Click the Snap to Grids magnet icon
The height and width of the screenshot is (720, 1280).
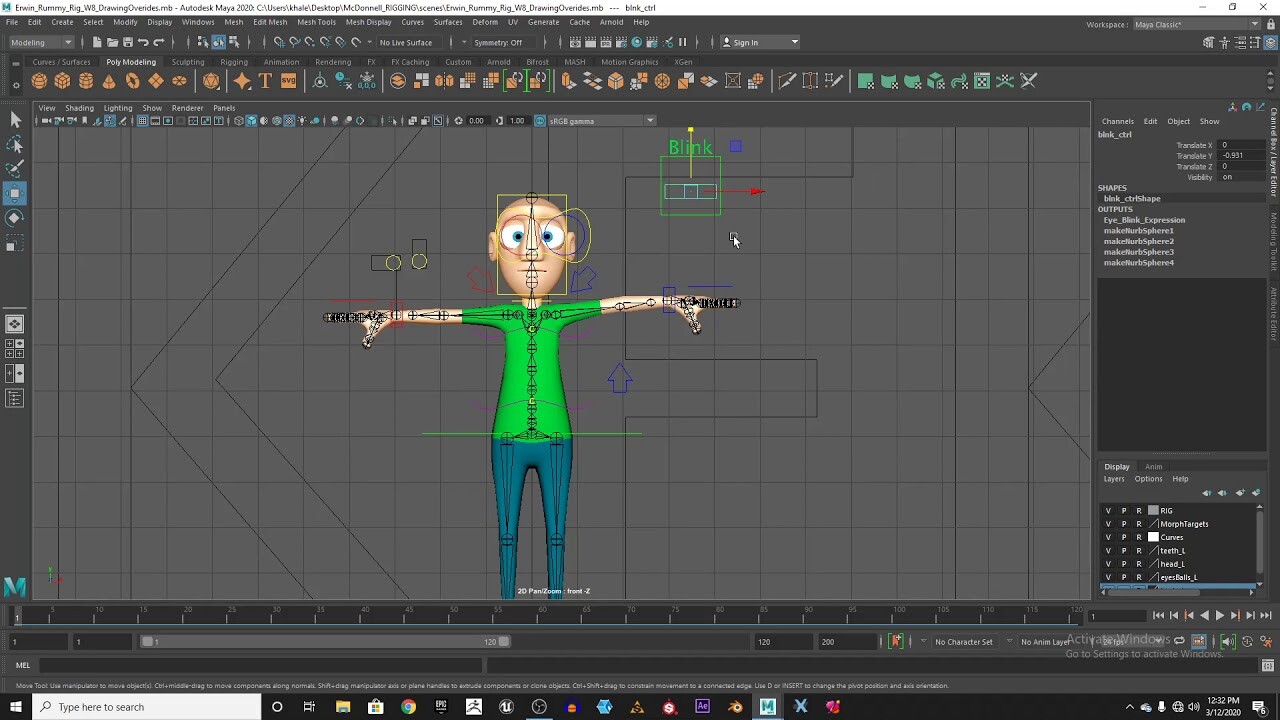(278, 42)
